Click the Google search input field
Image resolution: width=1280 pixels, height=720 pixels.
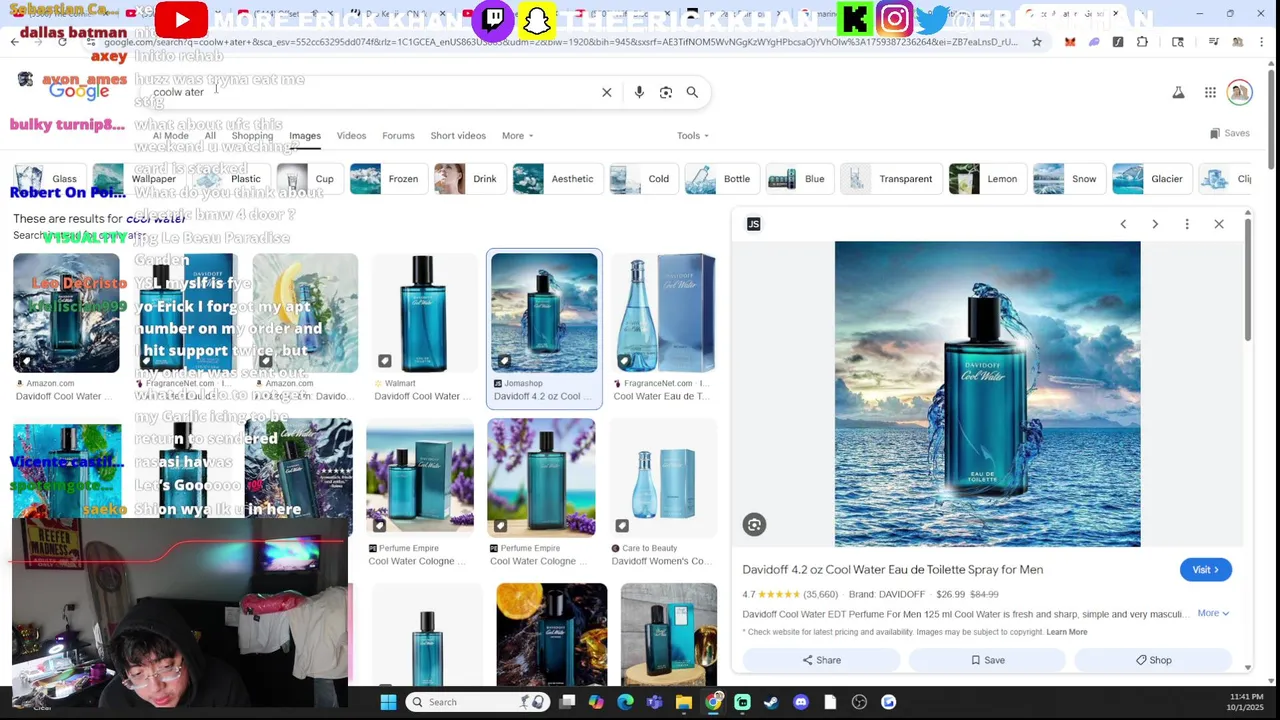click(x=370, y=92)
